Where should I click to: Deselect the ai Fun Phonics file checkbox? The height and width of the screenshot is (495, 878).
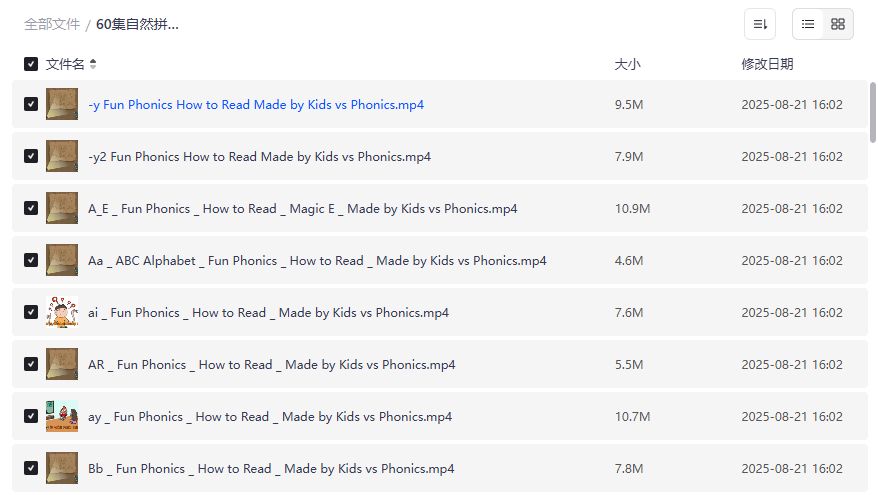click(x=31, y=312)
